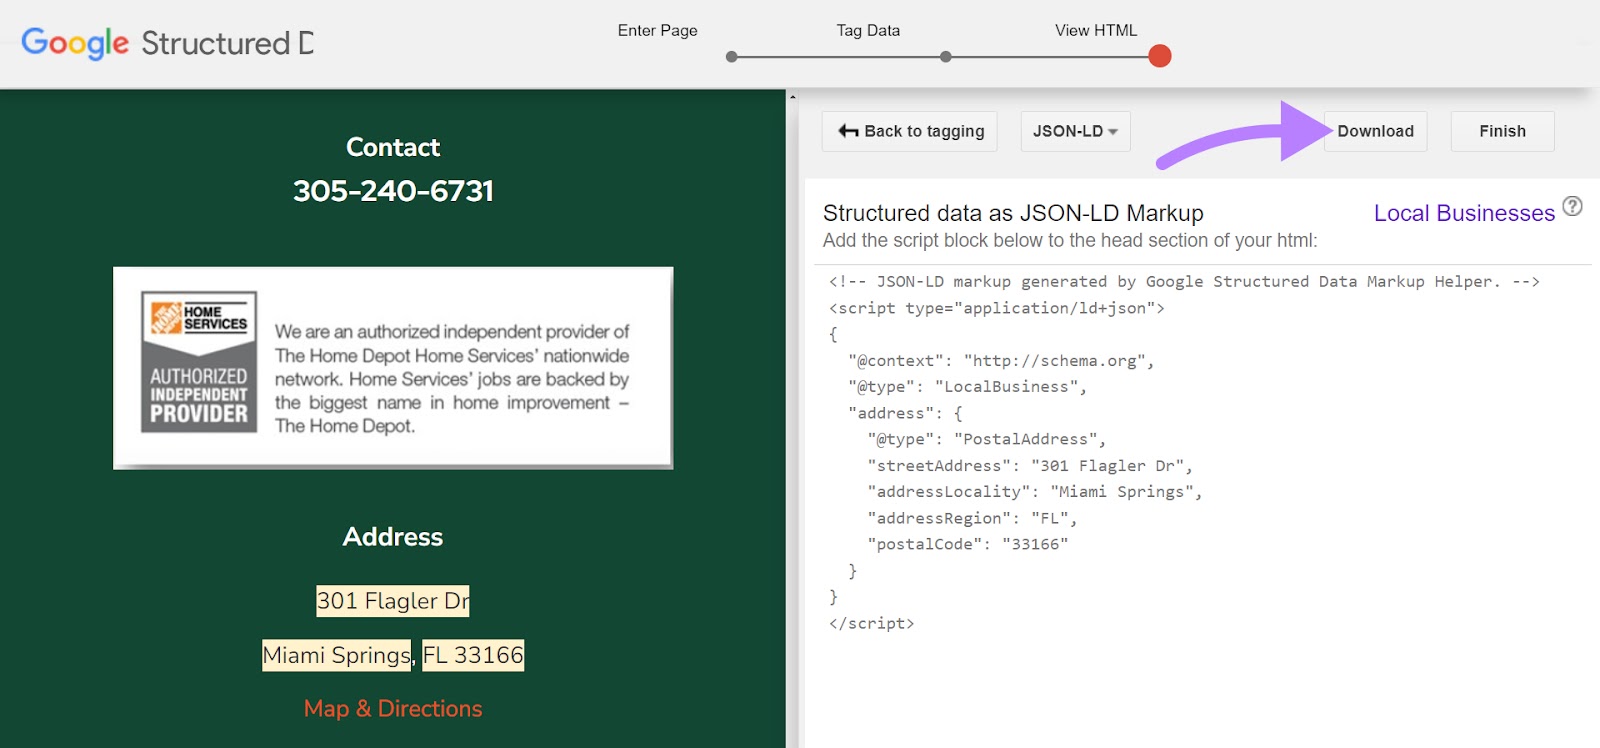Click the 305-240-6731 phone number
This screenshot has width=1600, height=748.
pyautogui.click(x=393, y=191)
